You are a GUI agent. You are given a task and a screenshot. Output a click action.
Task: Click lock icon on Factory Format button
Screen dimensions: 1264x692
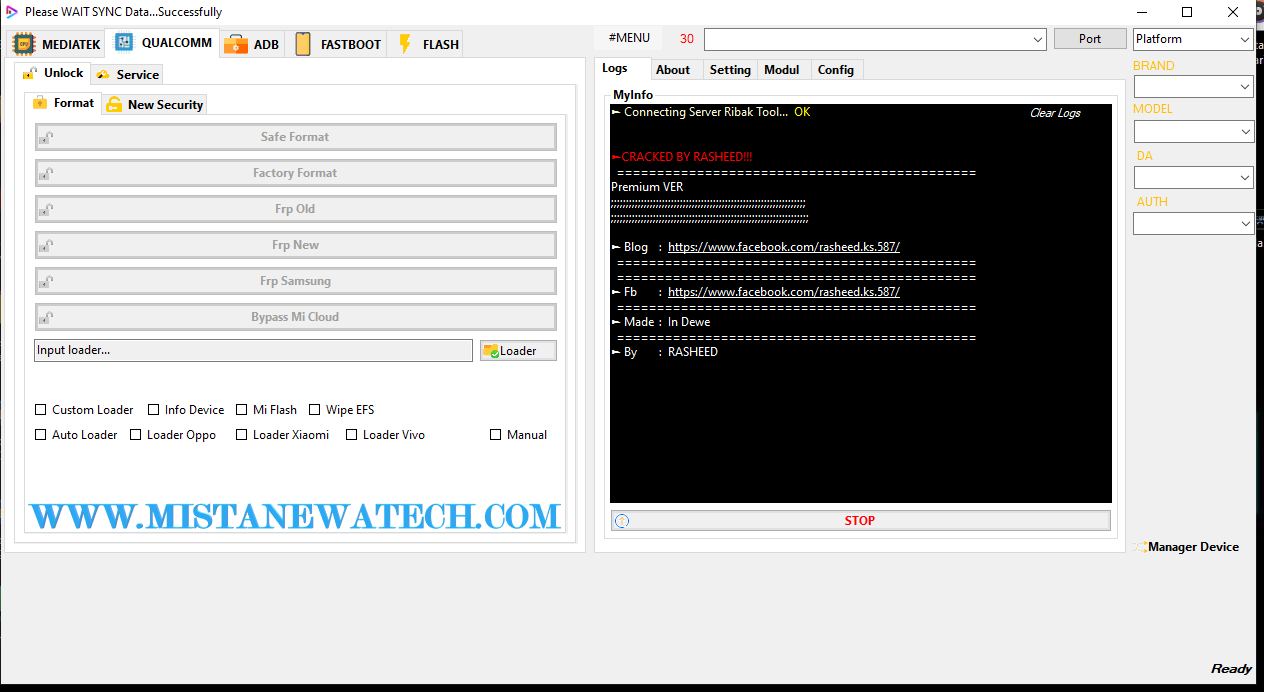click(46, 173)
